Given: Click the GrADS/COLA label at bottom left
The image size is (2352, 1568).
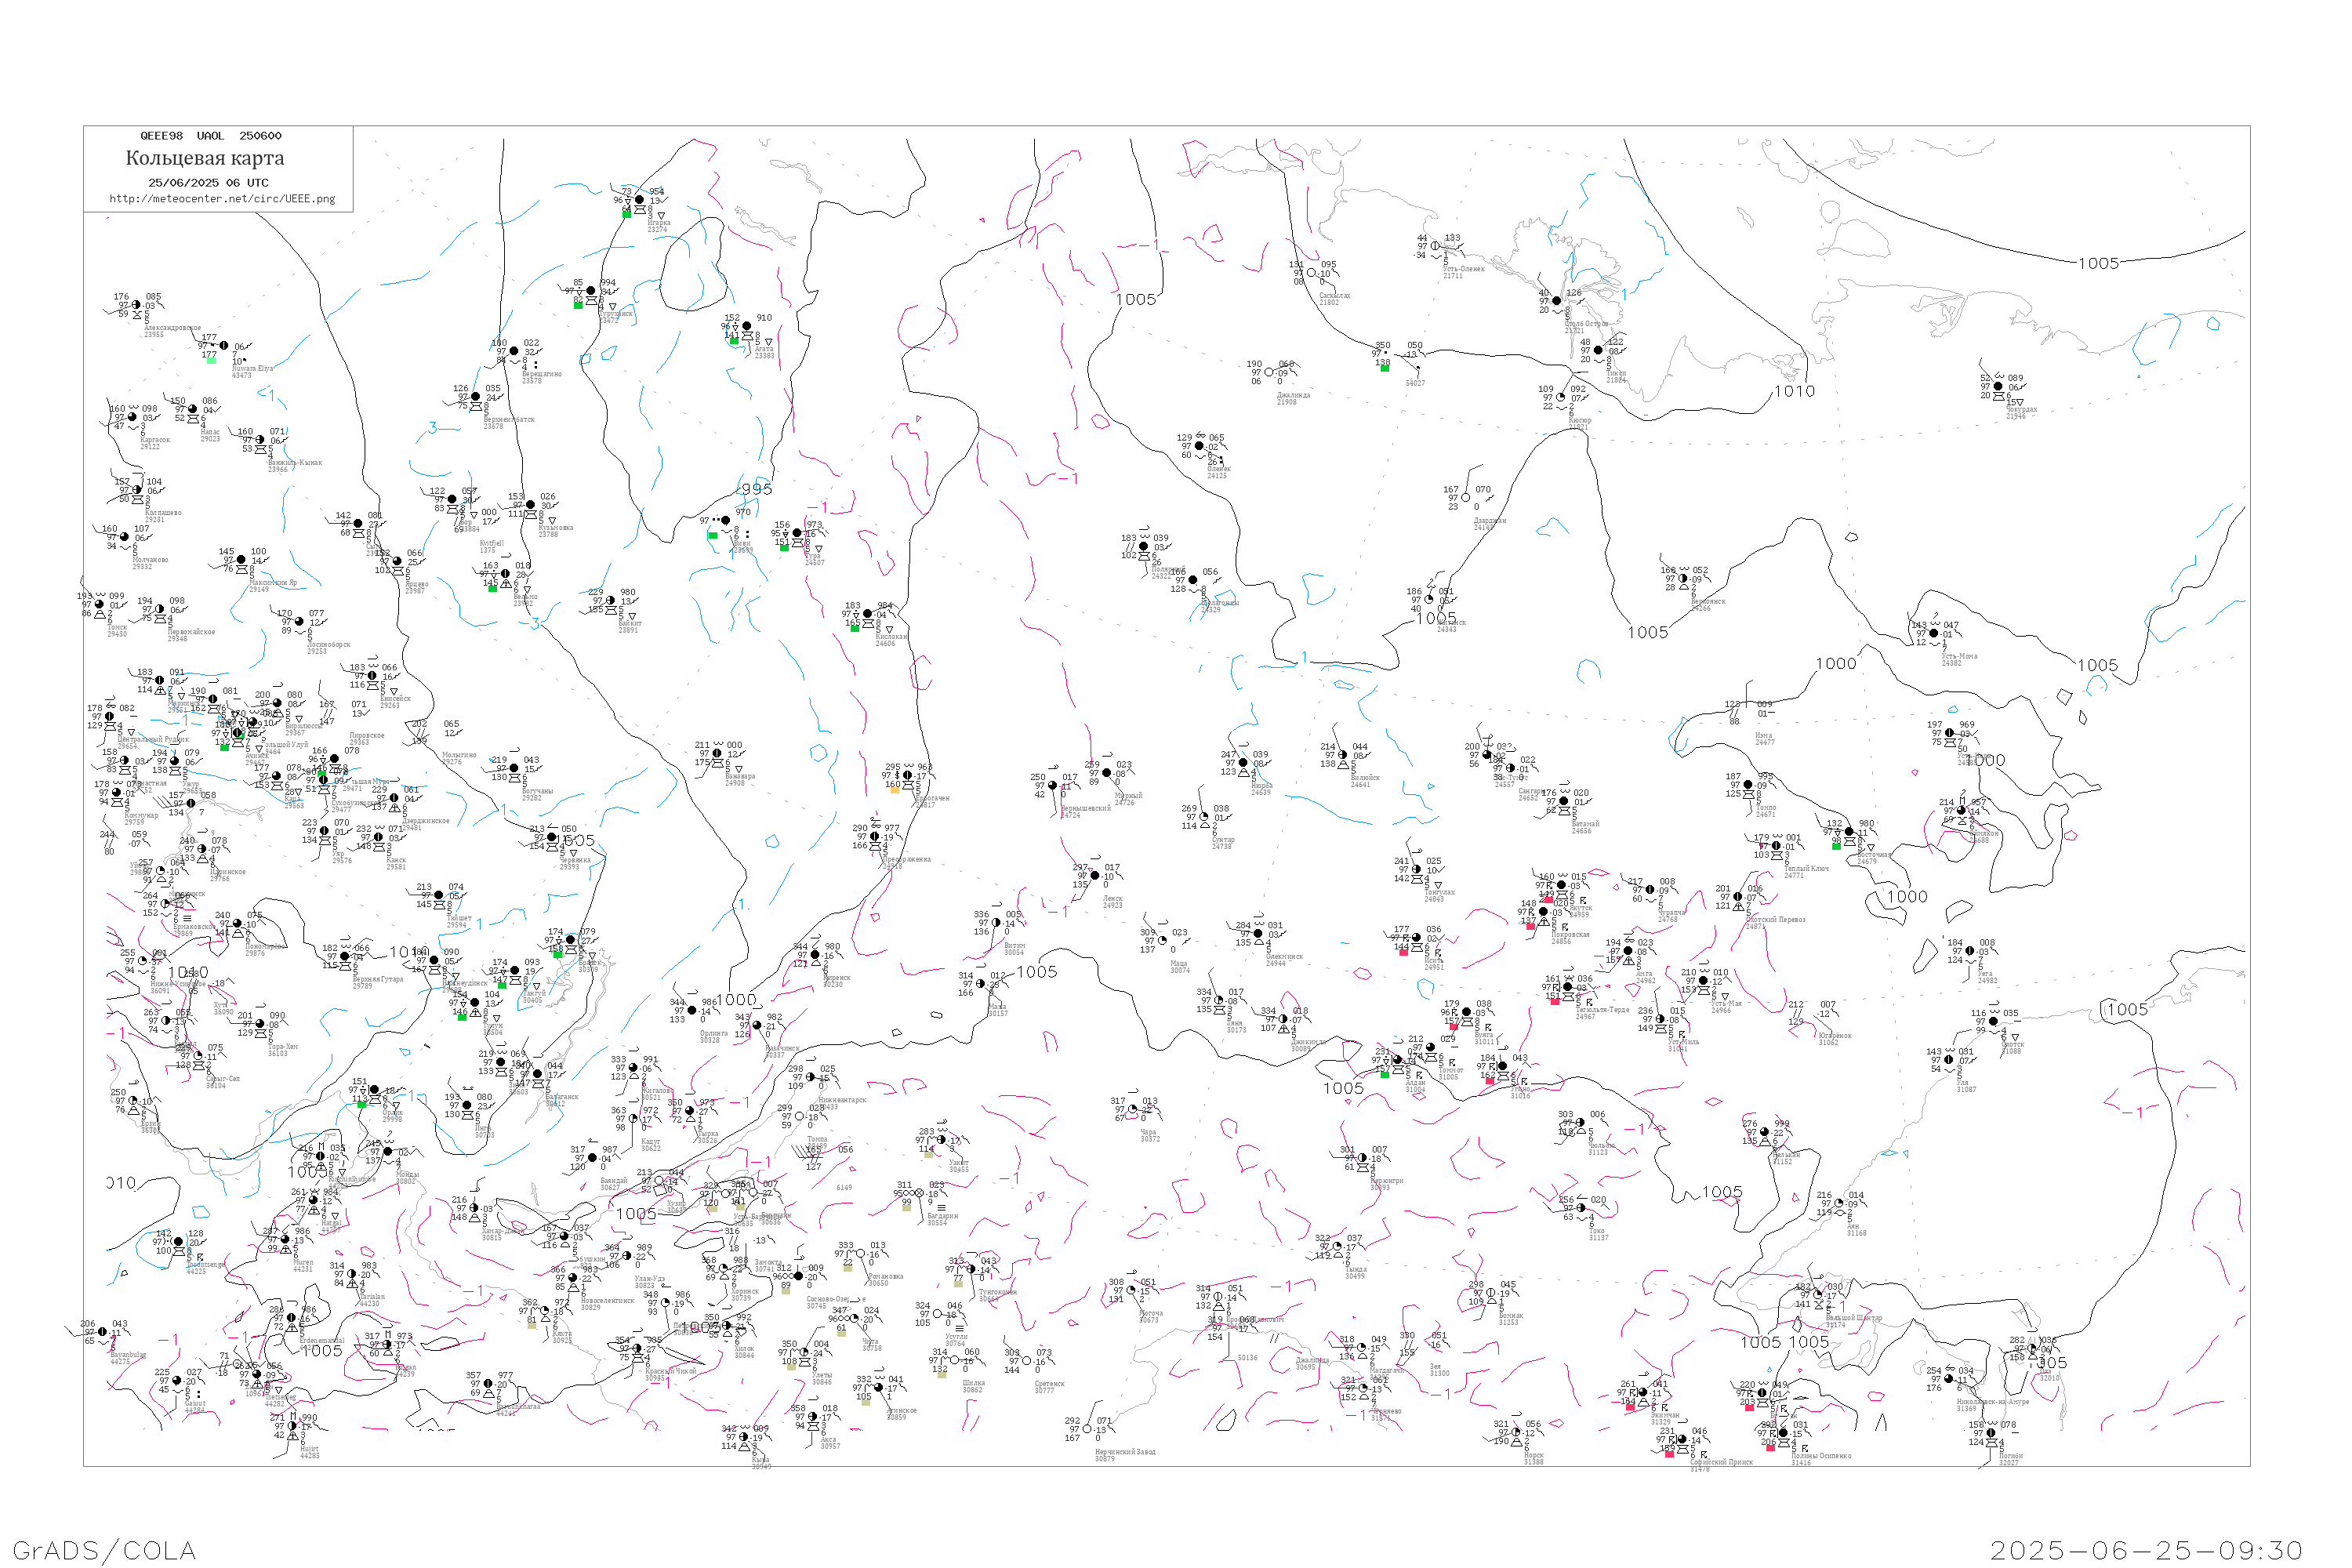Looking at the screenshot, I should [104, 1550].
